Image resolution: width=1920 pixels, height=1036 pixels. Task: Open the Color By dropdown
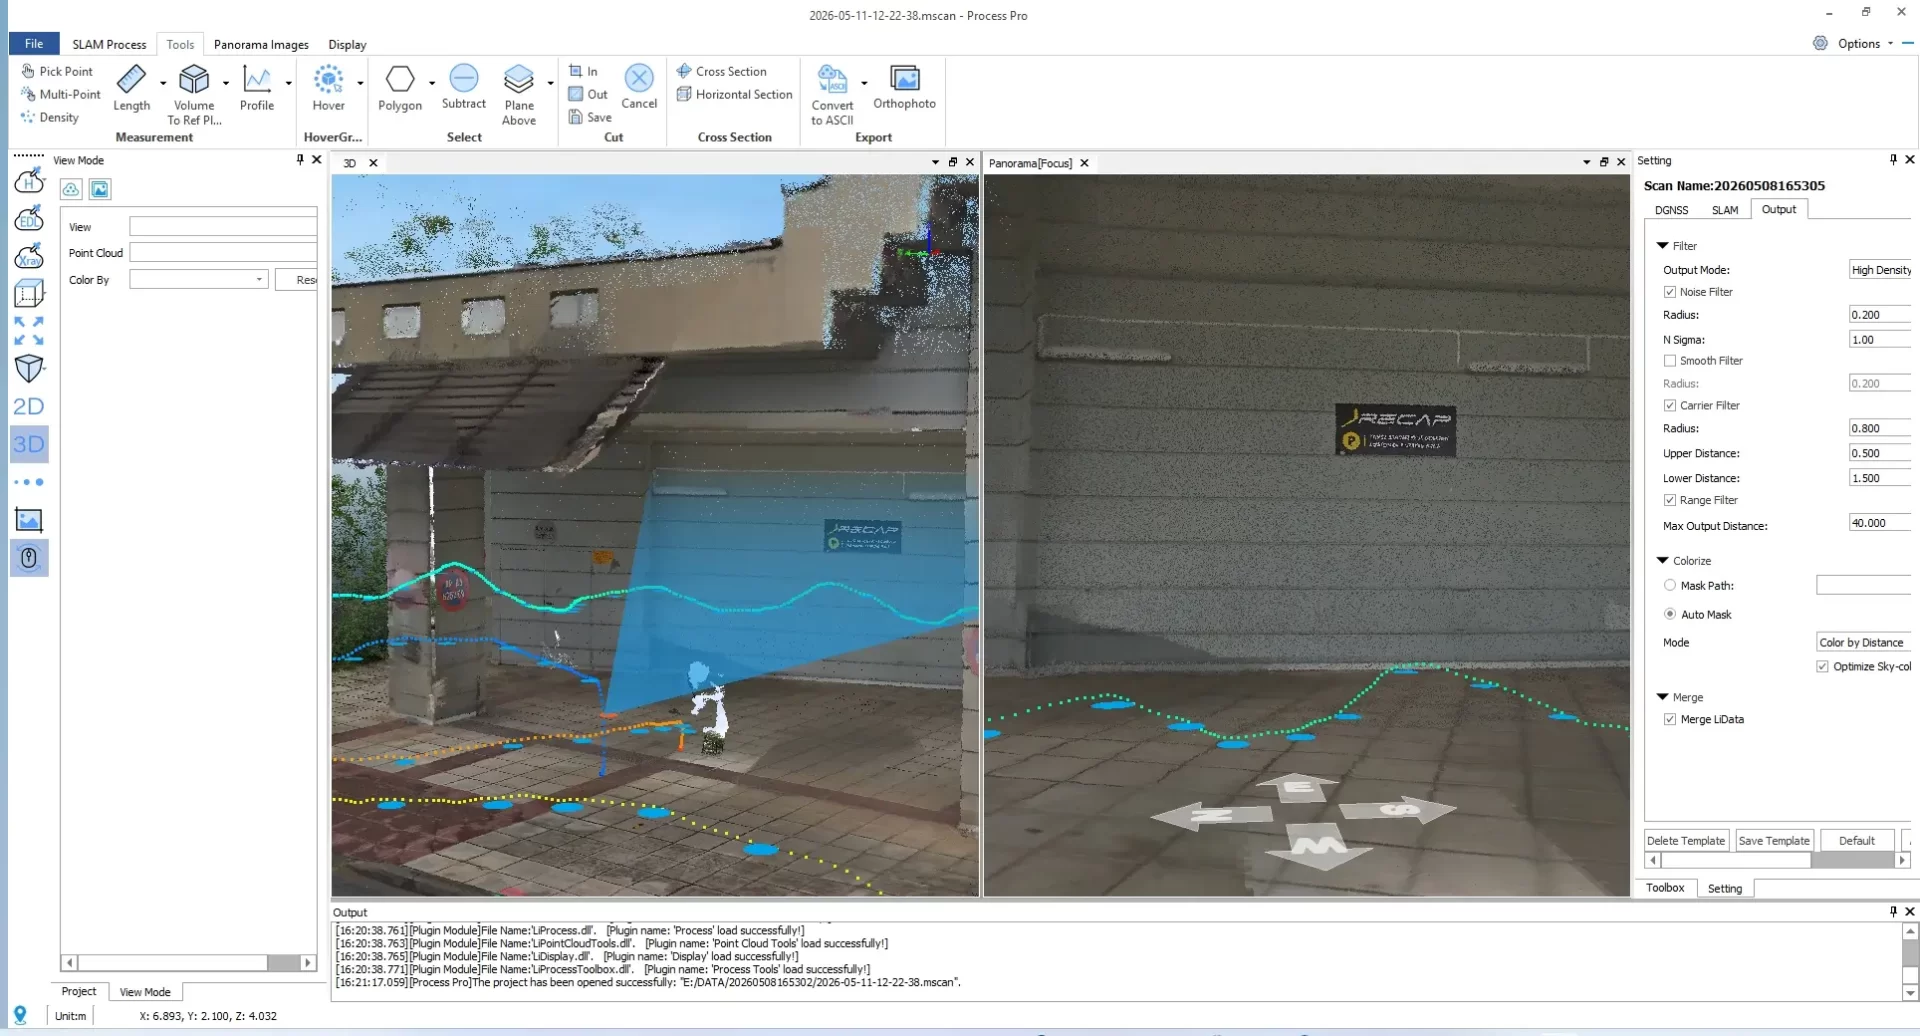(199, 279)
